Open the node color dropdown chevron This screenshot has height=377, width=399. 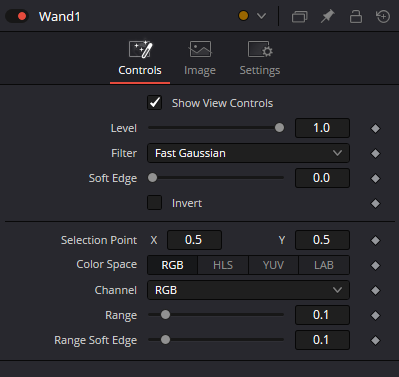coord(262,16)
